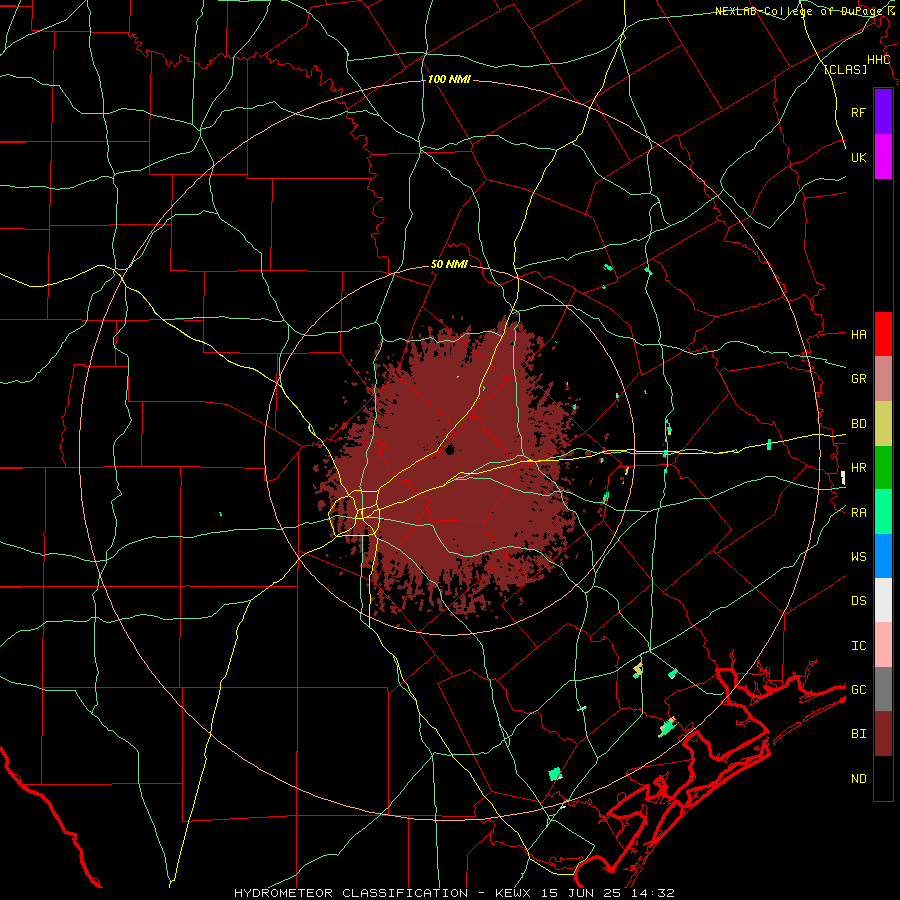This screenshot has width=900, height=900.
Task: Select the gray GC legend swatch
Action: coord(883,689)
